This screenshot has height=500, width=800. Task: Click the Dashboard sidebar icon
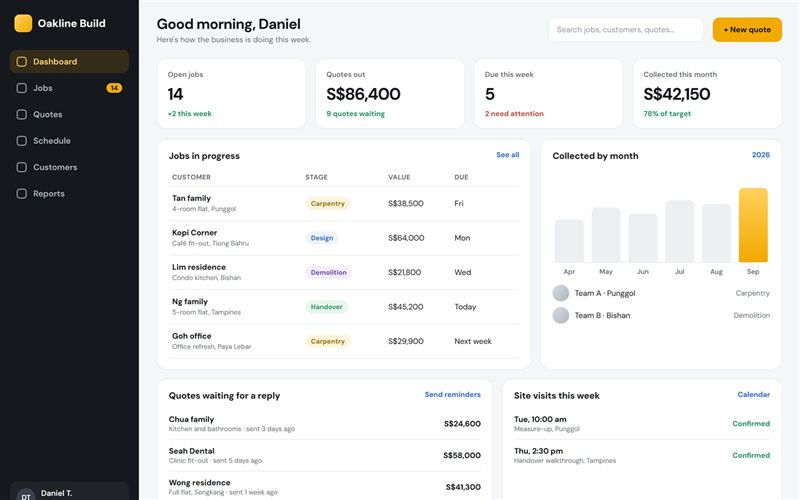click(x=21, y=62)
